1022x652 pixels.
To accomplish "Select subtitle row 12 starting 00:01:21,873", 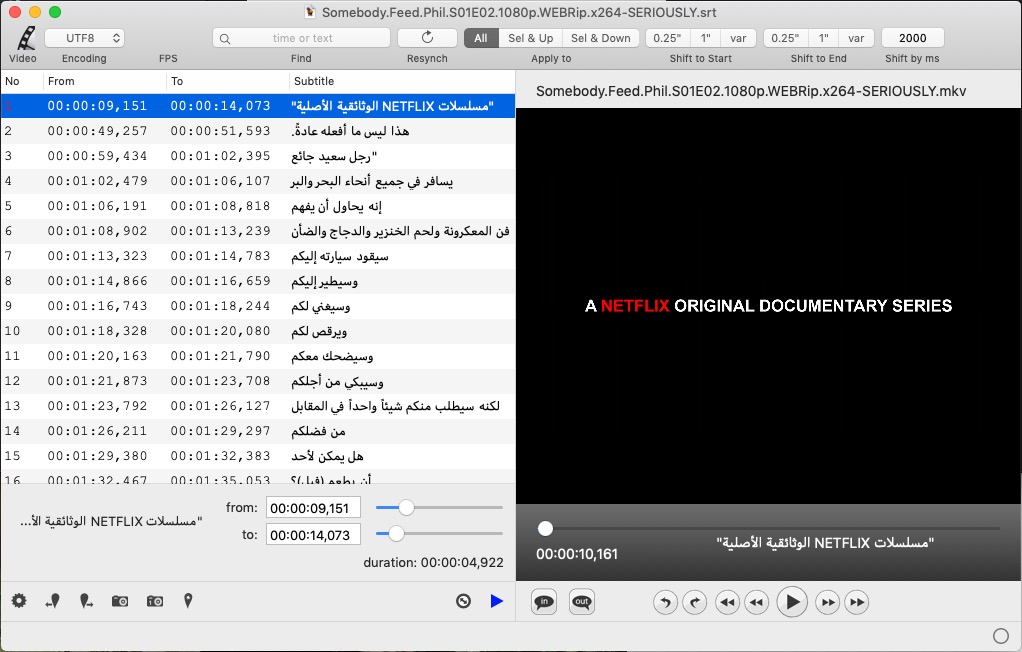I will pos(258,381).
